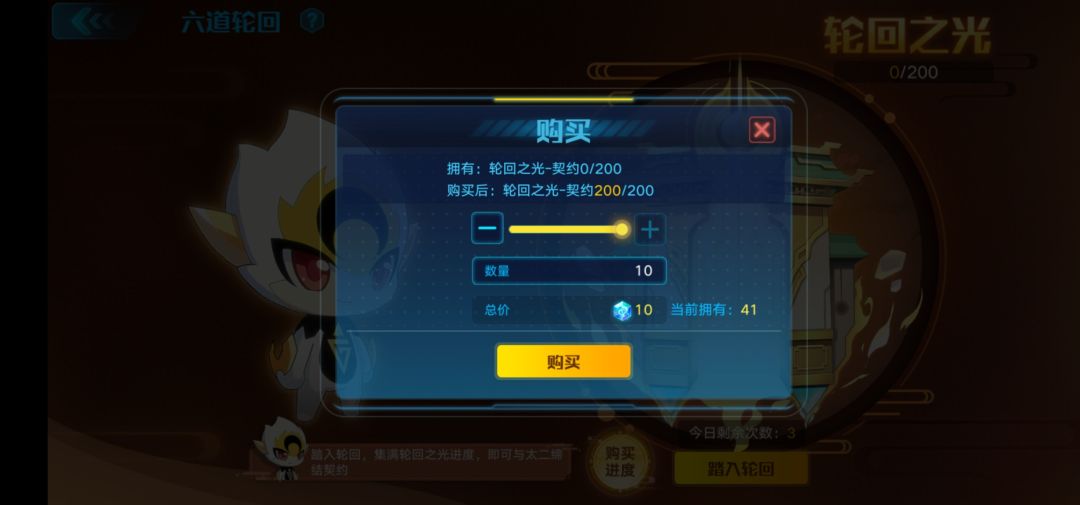This screenshot has height=505, width=1080.
Task: Click the yellow quantity slider handle
Action: tap(621, 229)
